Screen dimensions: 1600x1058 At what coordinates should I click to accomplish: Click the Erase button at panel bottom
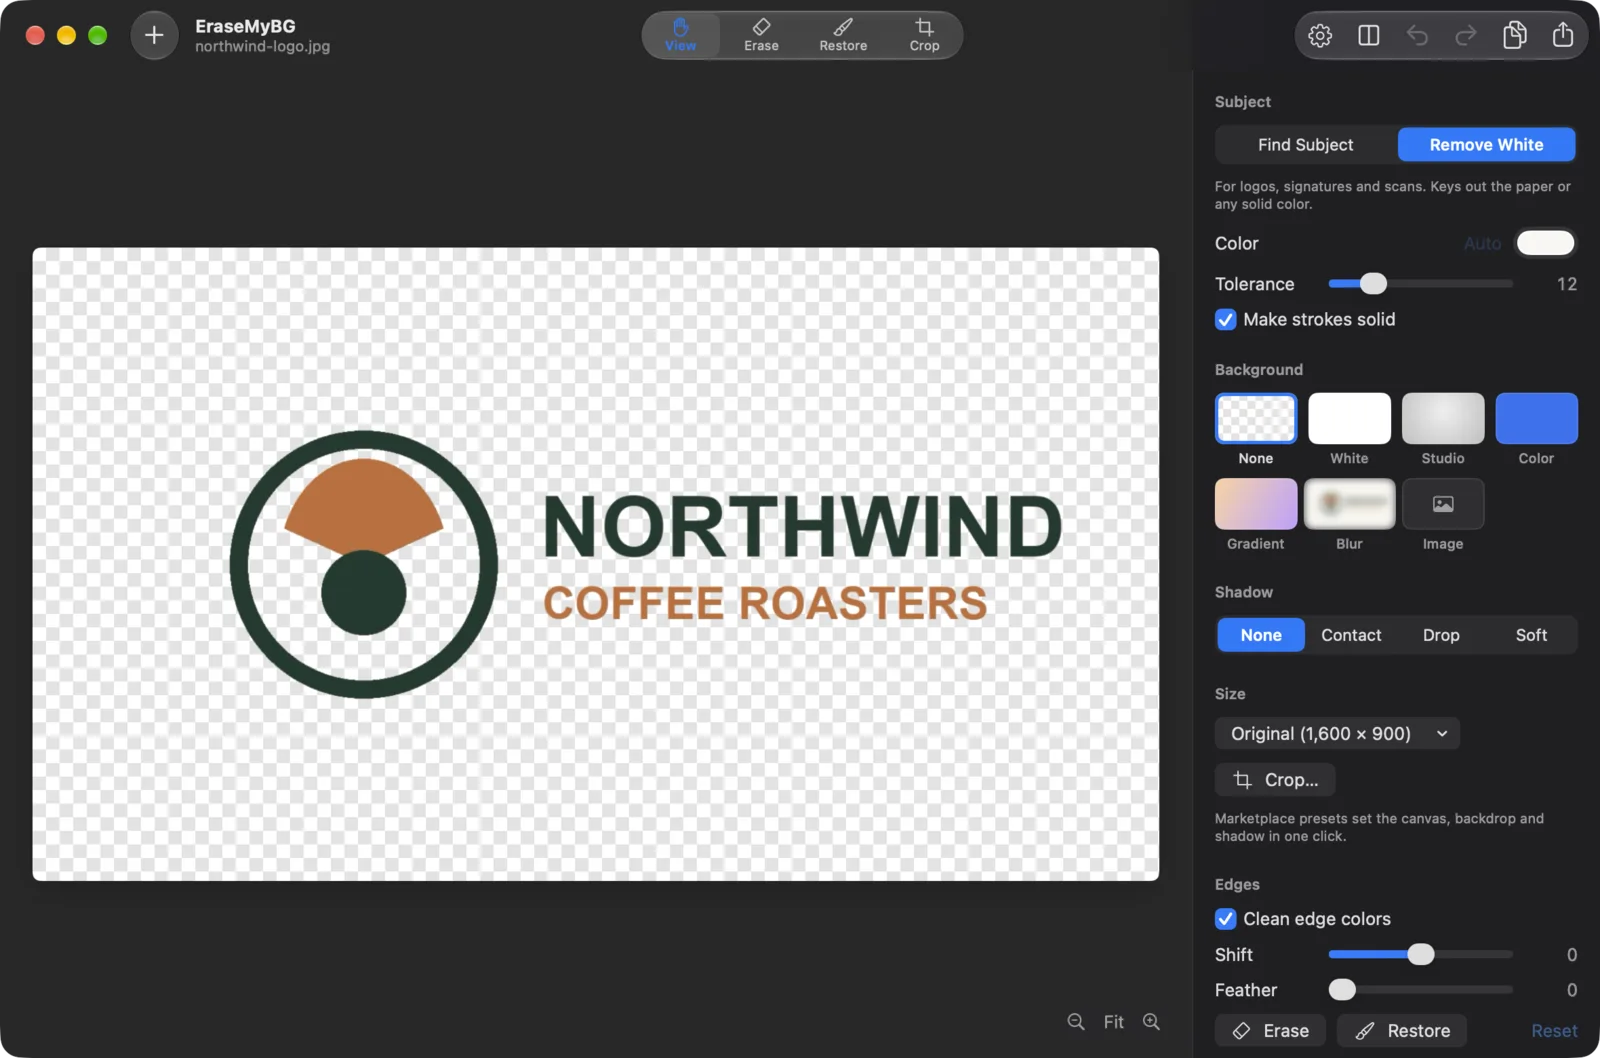tap(1270, 1030)
